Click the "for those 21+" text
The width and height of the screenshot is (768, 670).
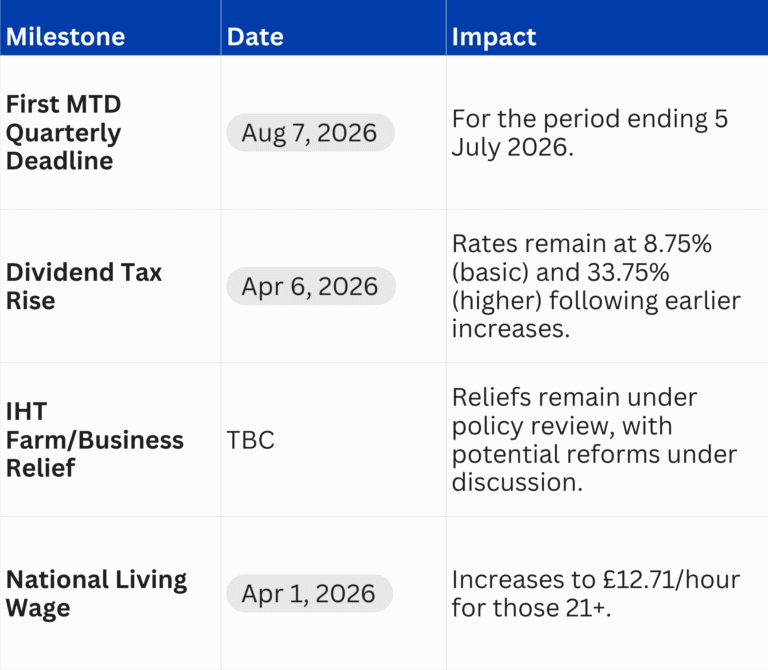coord(531,608)
